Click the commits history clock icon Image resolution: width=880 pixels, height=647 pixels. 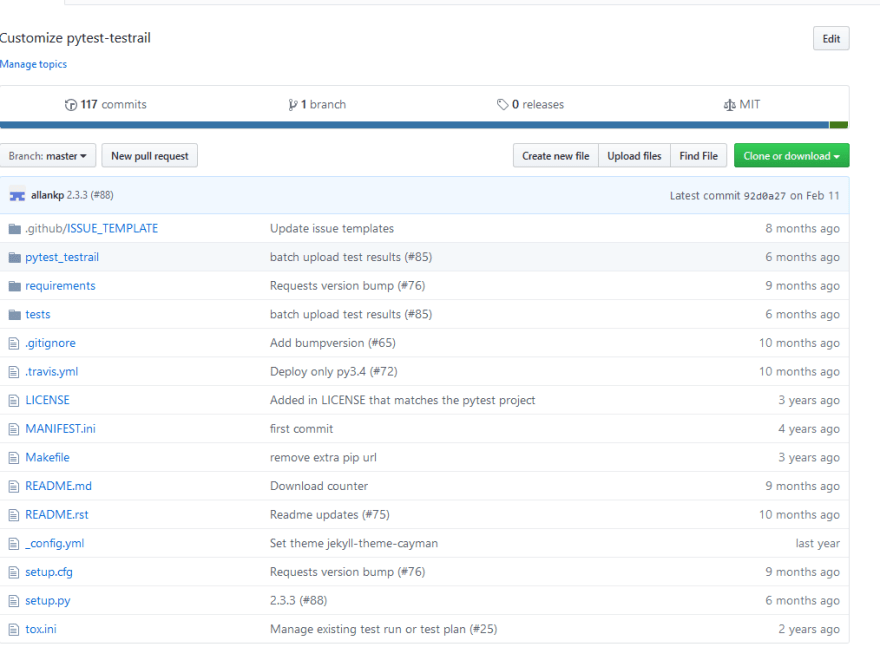71,105
